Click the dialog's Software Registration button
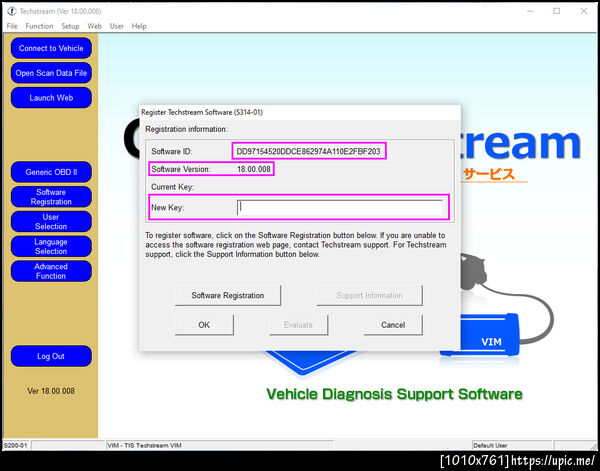Image resolution: width=600 pixels, height=471 pixels. coord(228,295)
